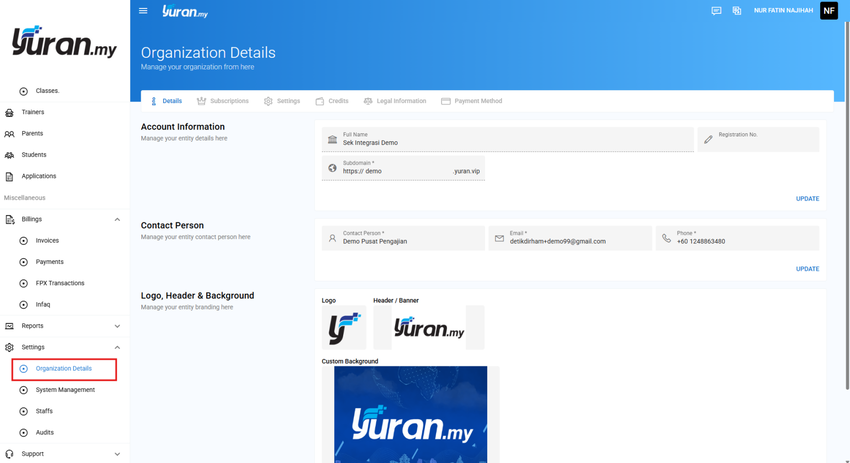Screen dimensions: 850x463
Task: Open Students from the sidebar
Action: [x=34, y=155]
